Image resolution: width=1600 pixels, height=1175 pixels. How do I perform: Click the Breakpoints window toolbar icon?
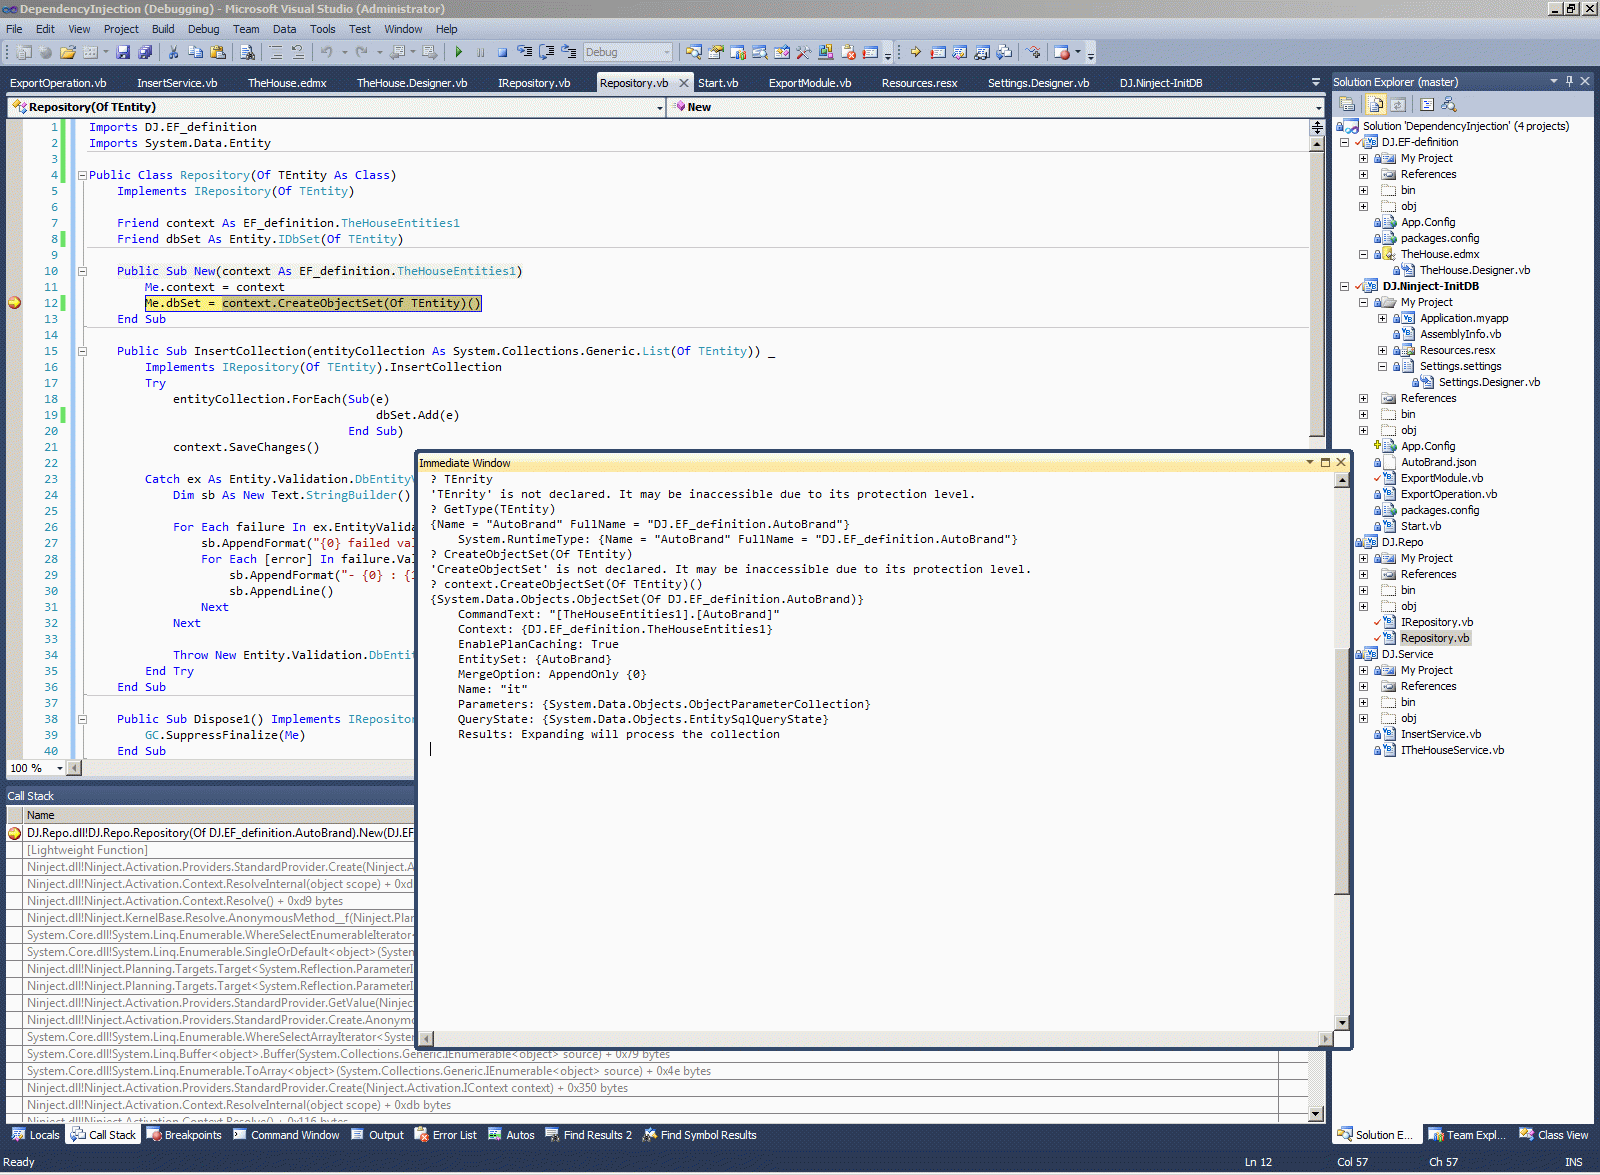pos(1062,52)
